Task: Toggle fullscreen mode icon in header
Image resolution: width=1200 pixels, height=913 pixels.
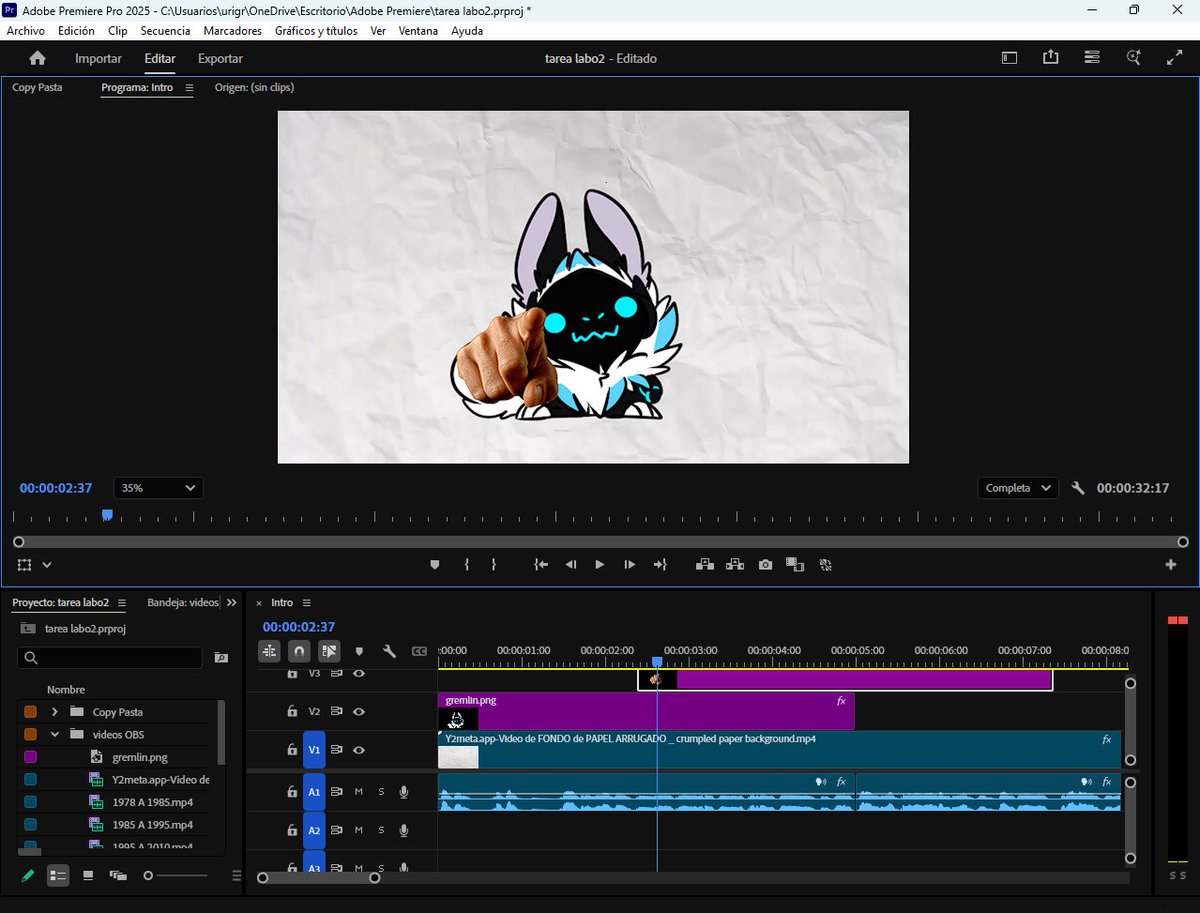Action: coord(1174,58)
